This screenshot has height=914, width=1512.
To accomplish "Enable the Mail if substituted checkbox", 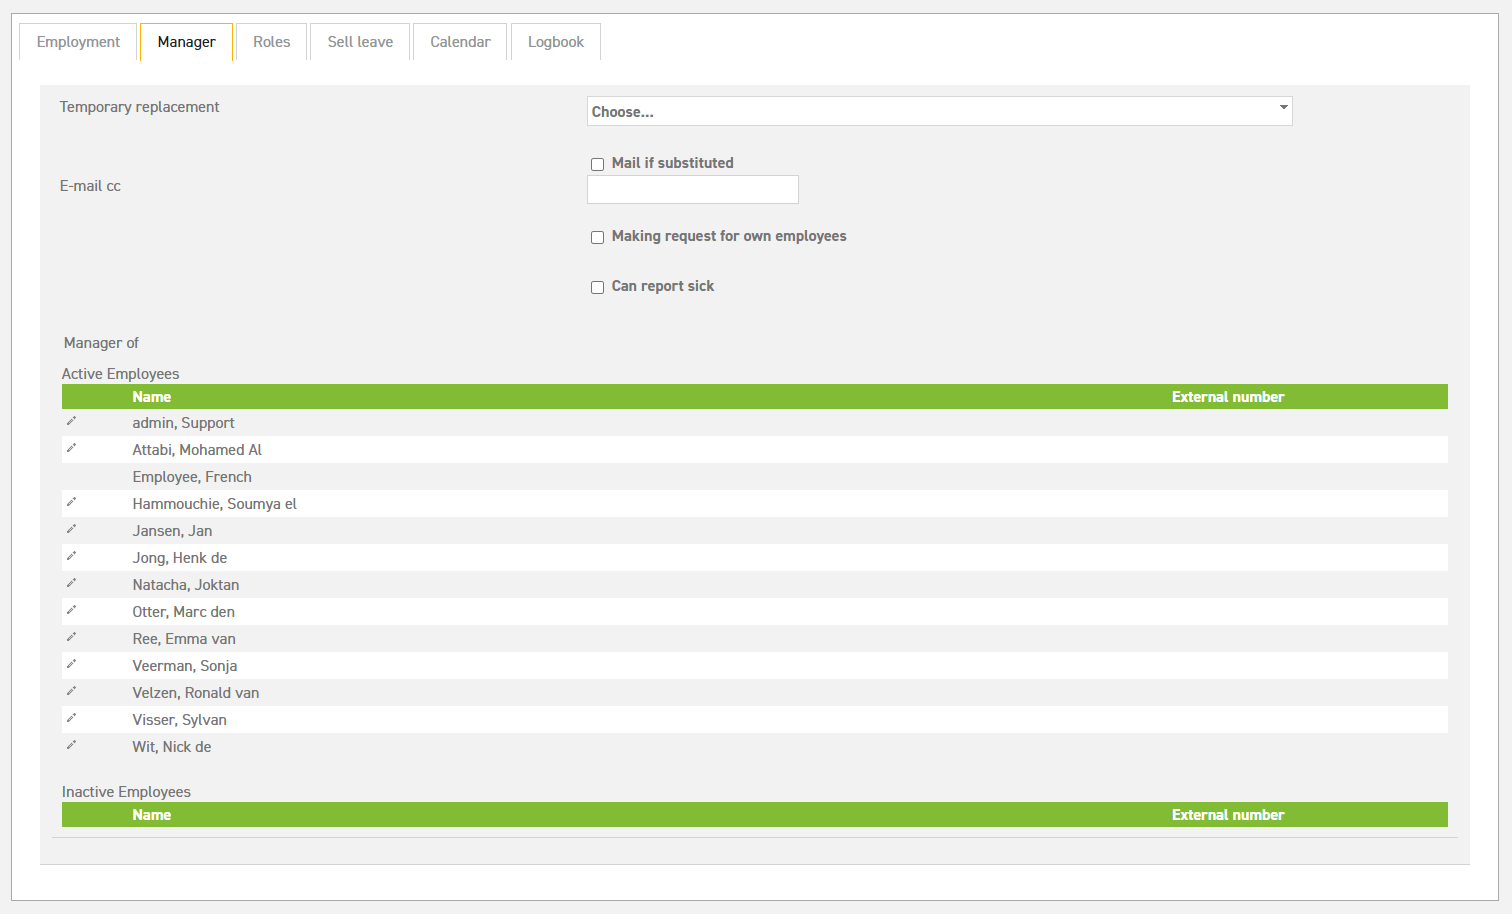I will click(x=597, y=164).
